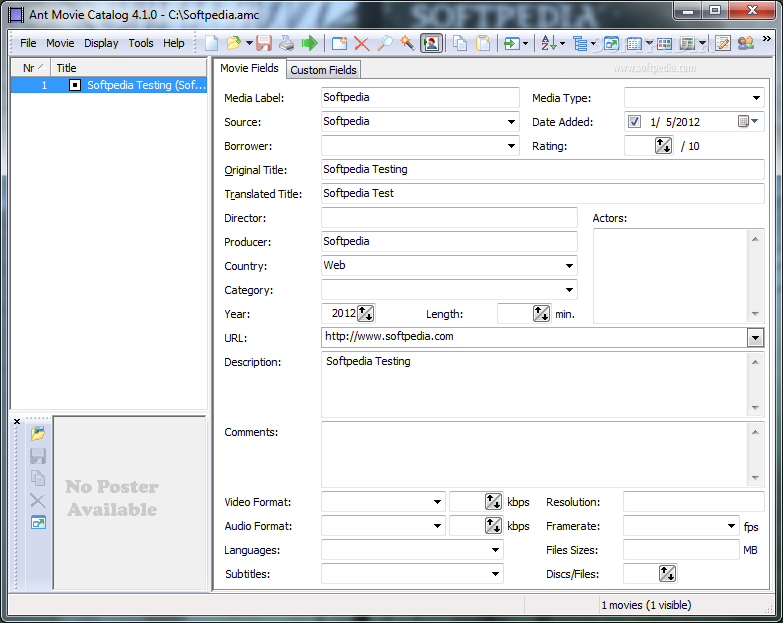
Task: Toggle checkbox of Softpedia Testing movie row
Action: tap(74, 85)
